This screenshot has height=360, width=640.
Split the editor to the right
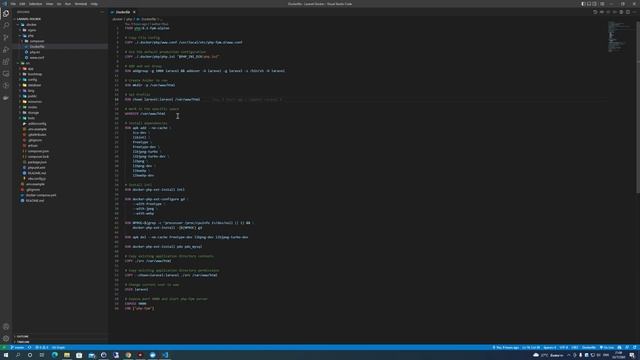(x=628, y=12)
